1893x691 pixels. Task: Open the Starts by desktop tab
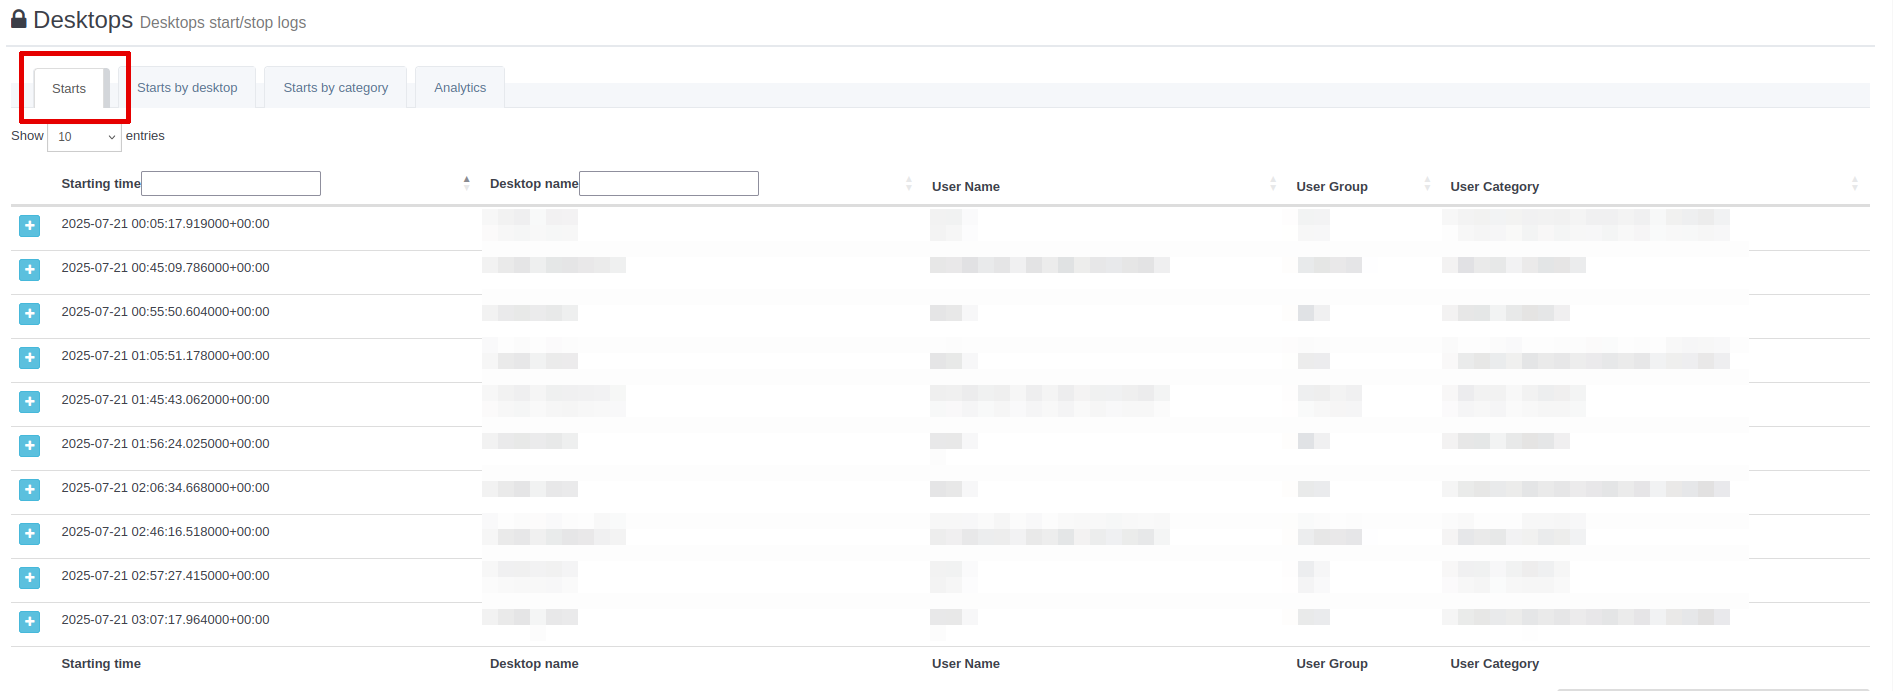[x=187, y=88]
